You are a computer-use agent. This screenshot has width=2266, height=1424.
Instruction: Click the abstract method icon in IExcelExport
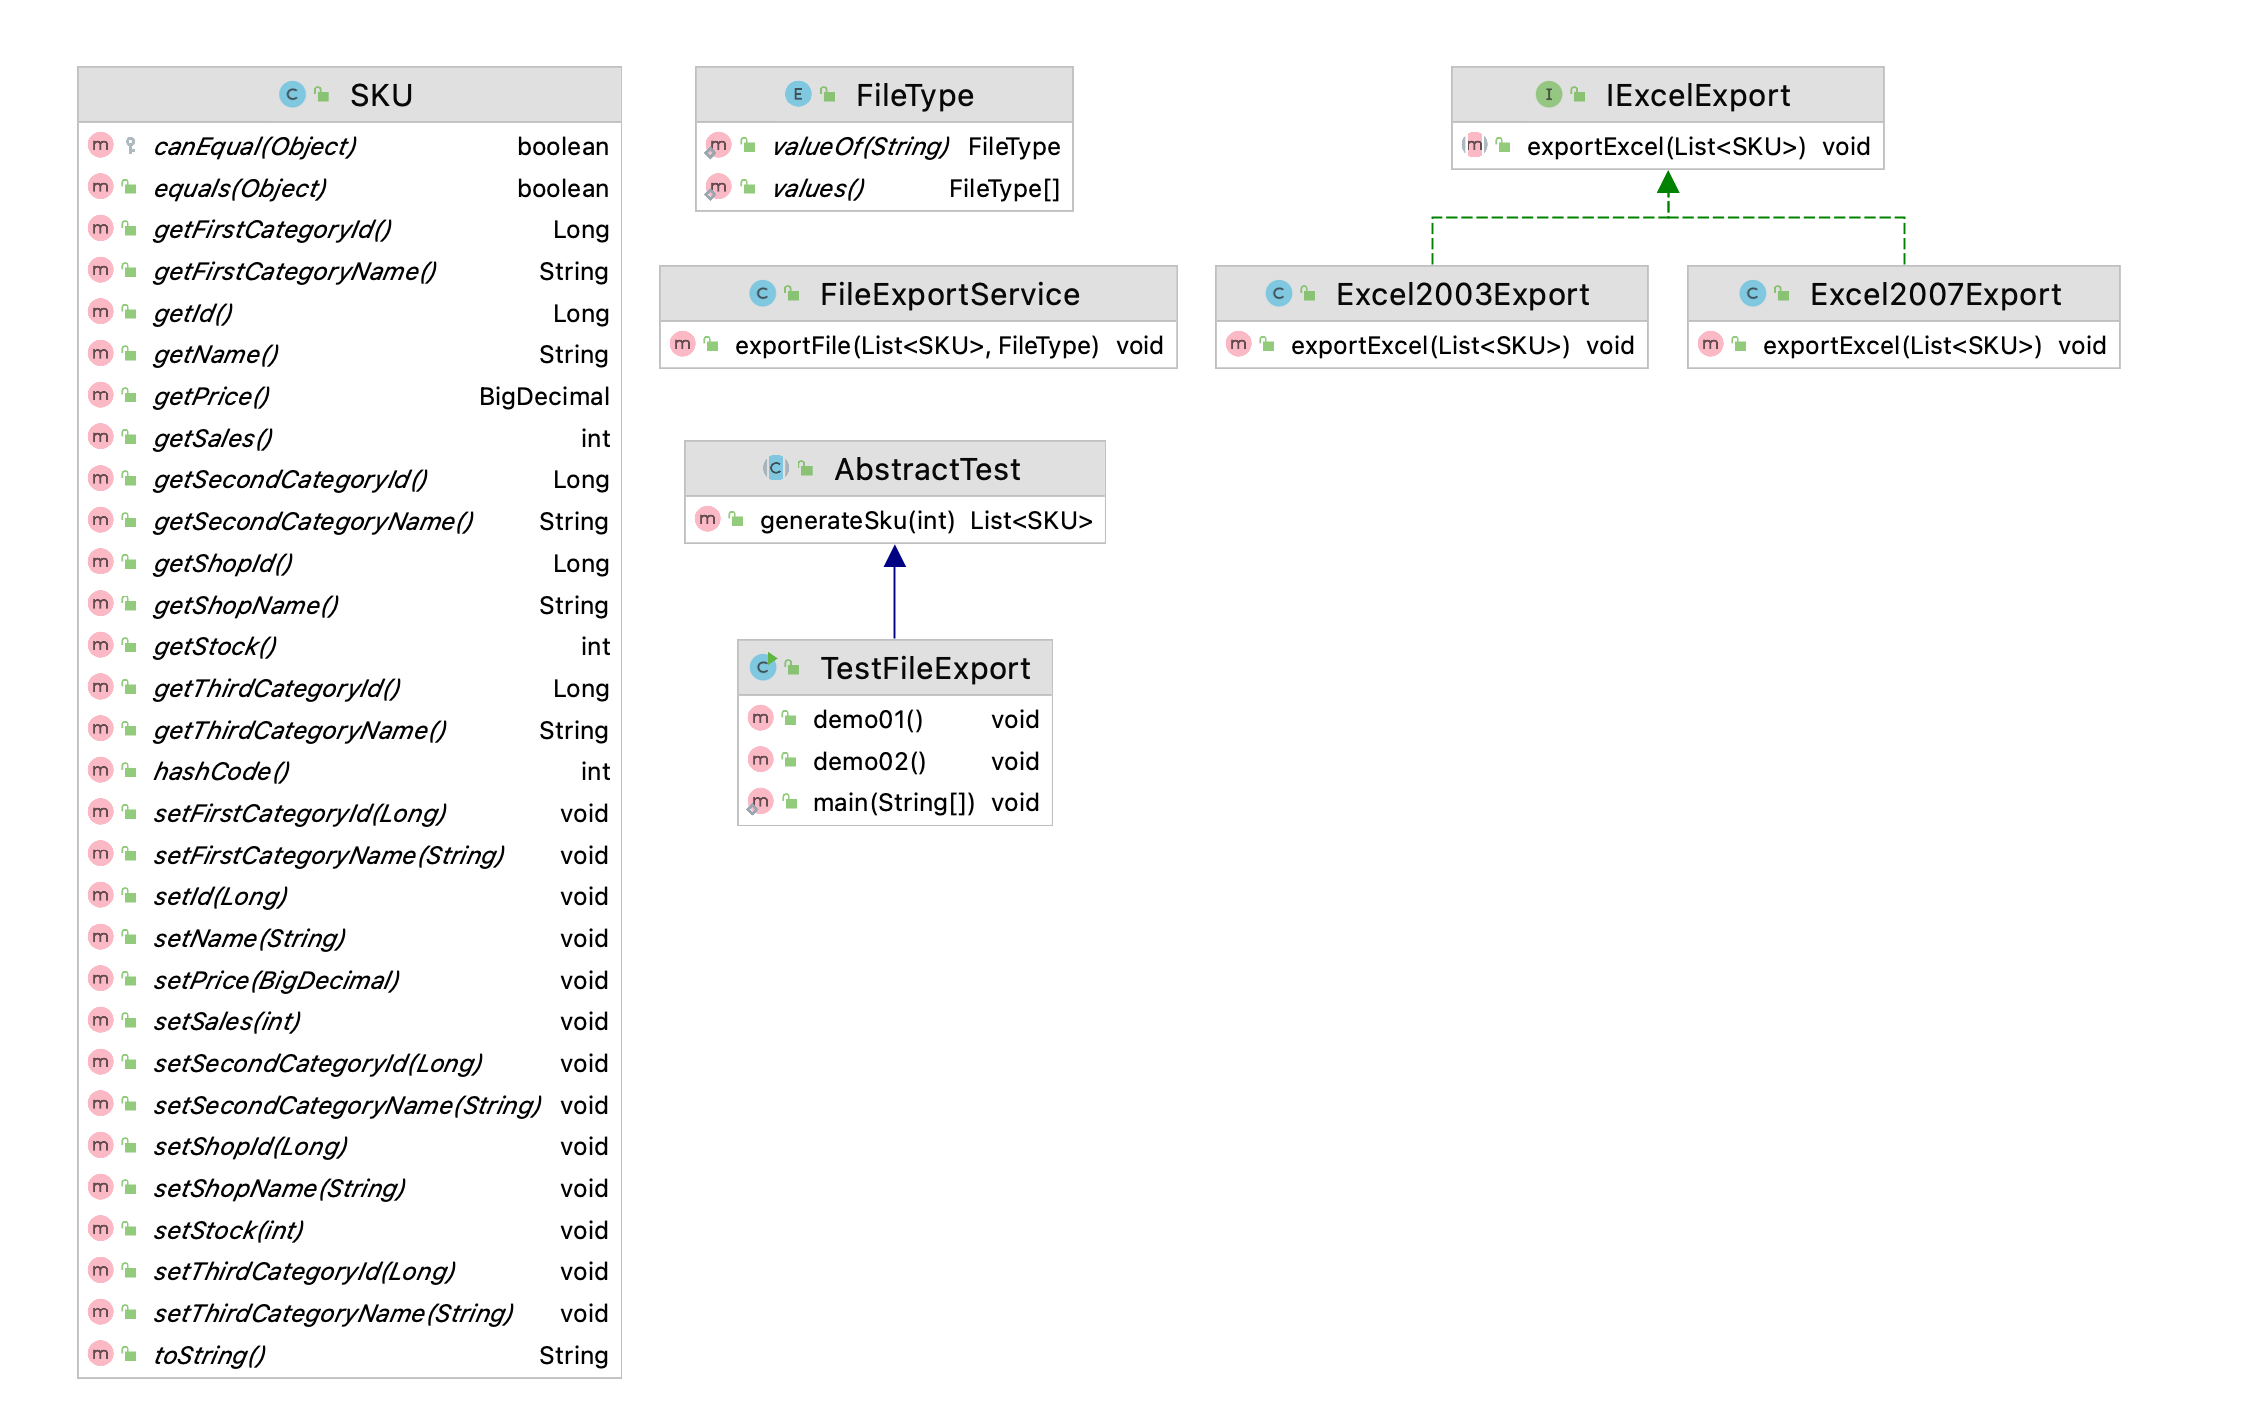pyautogui.click(x=1474, y=145)
